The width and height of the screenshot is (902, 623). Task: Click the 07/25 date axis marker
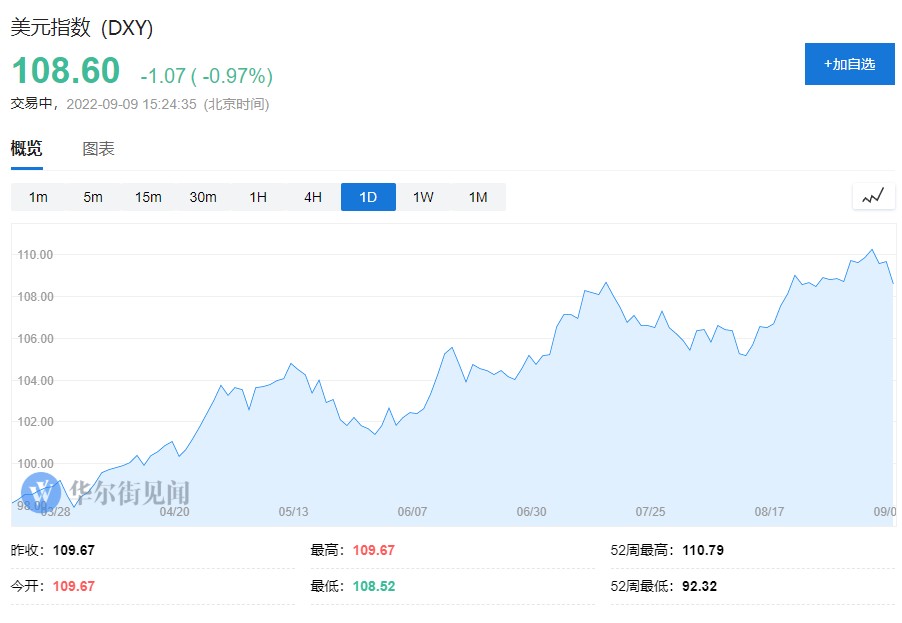click(x=650, y=511)
